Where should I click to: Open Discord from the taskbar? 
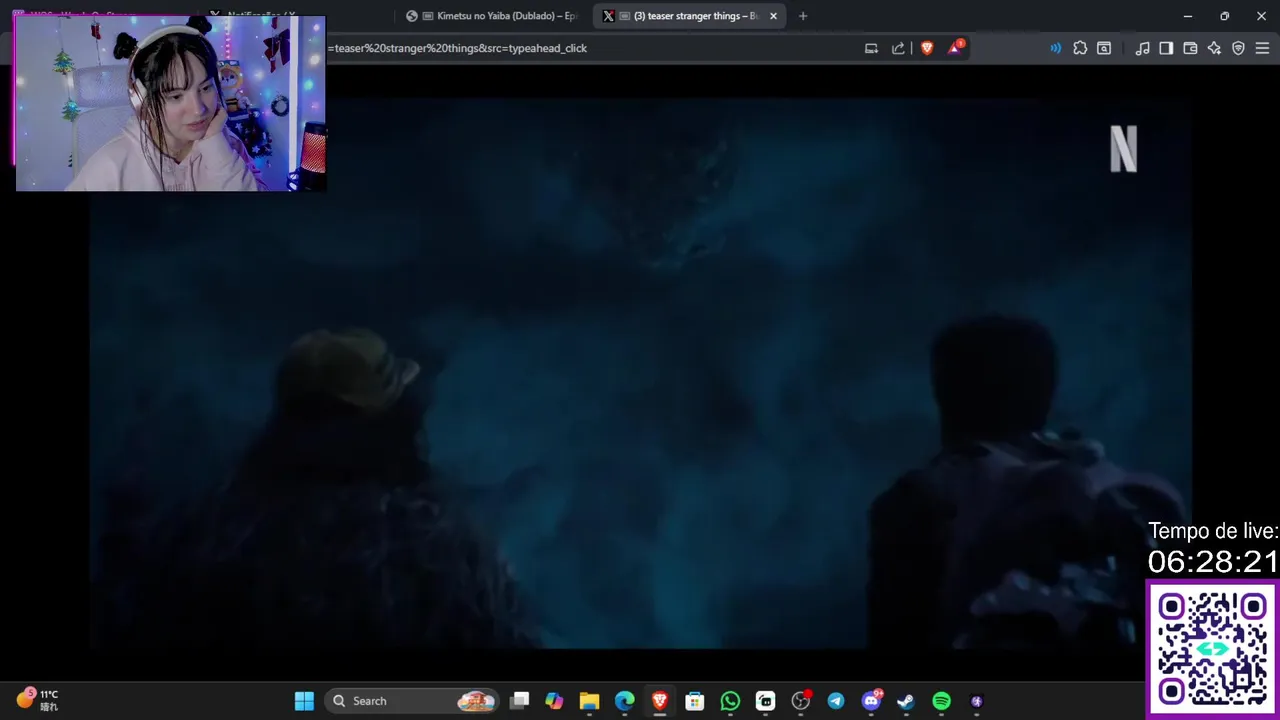(x=871, y=701)
